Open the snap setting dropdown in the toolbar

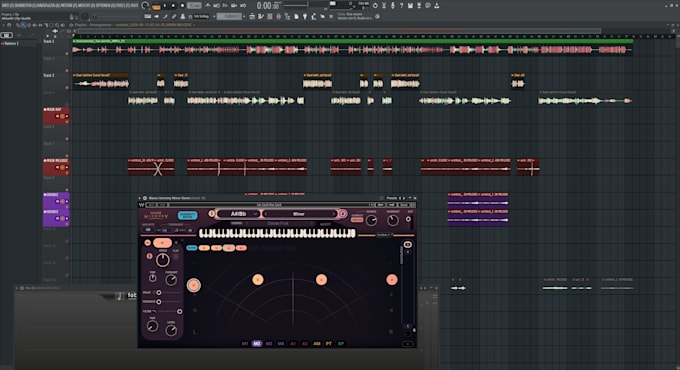pyautogui.click(x=201, y=16)
